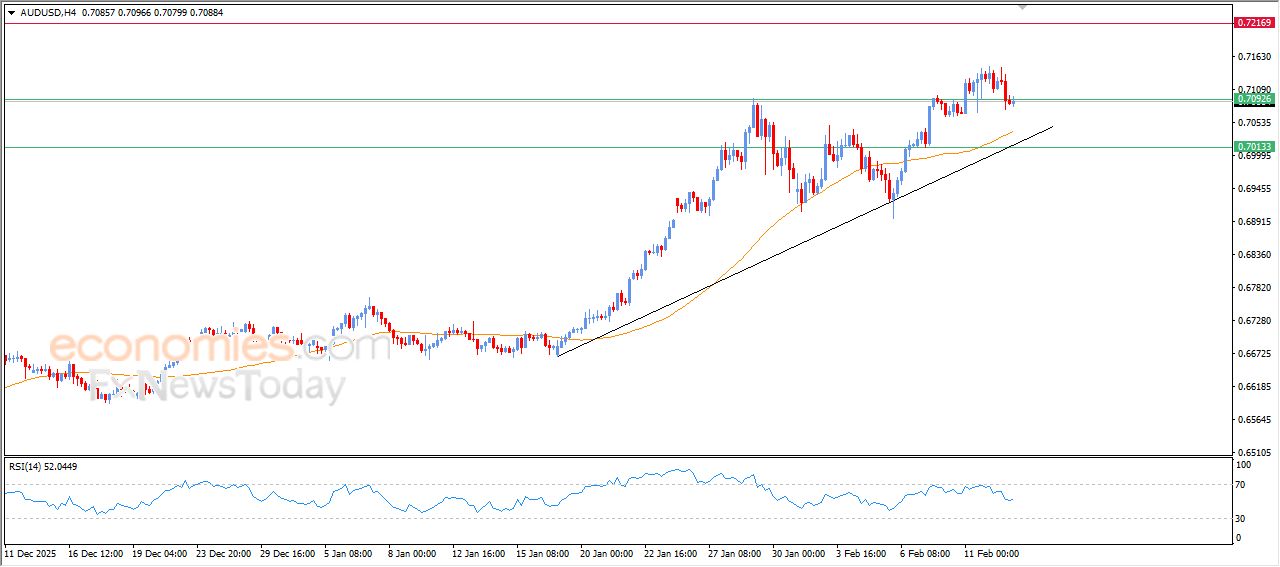The image size is (1280, 567).
Task: Click the 20 Jan 00:00 time label
Action: (x=608, y=552)
